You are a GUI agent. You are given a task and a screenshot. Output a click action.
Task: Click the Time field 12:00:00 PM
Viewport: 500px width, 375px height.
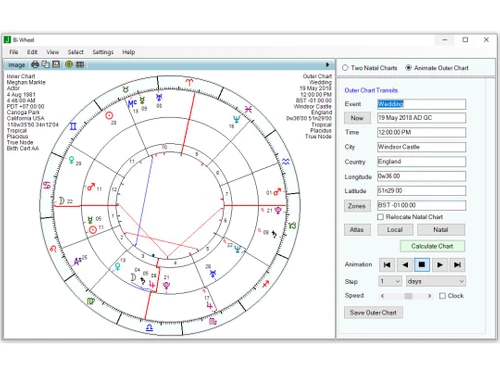421,132
